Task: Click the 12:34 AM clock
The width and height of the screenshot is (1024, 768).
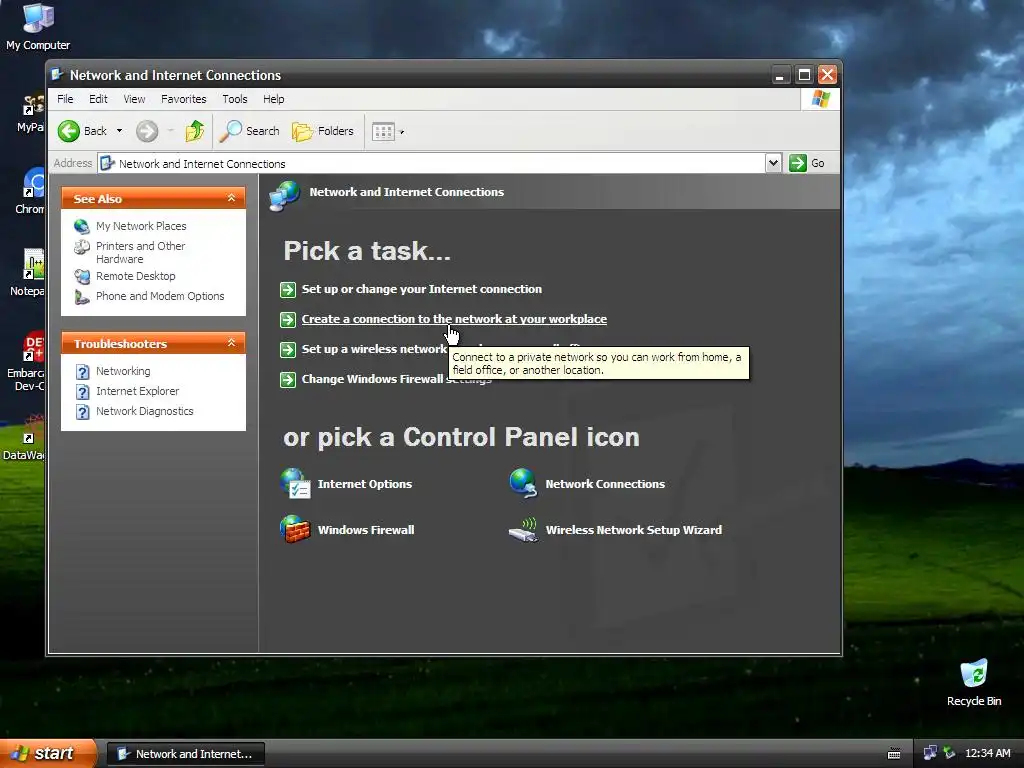Action: [987, 754]
